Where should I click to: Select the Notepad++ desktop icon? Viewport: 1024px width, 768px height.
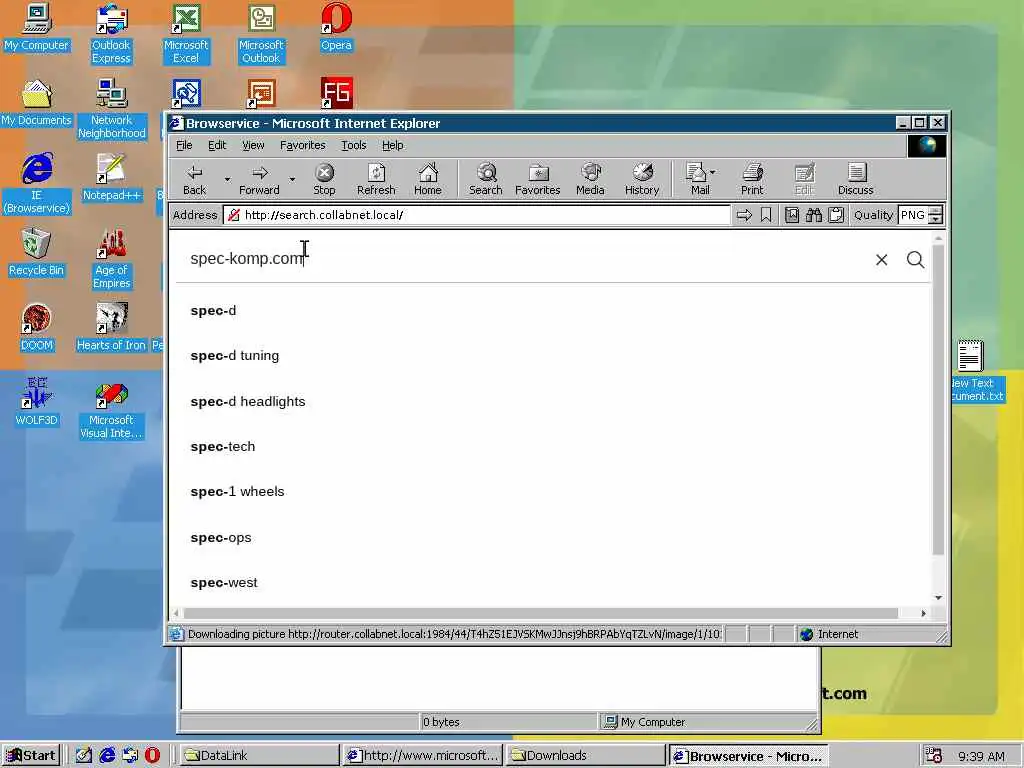click(111, 178)
